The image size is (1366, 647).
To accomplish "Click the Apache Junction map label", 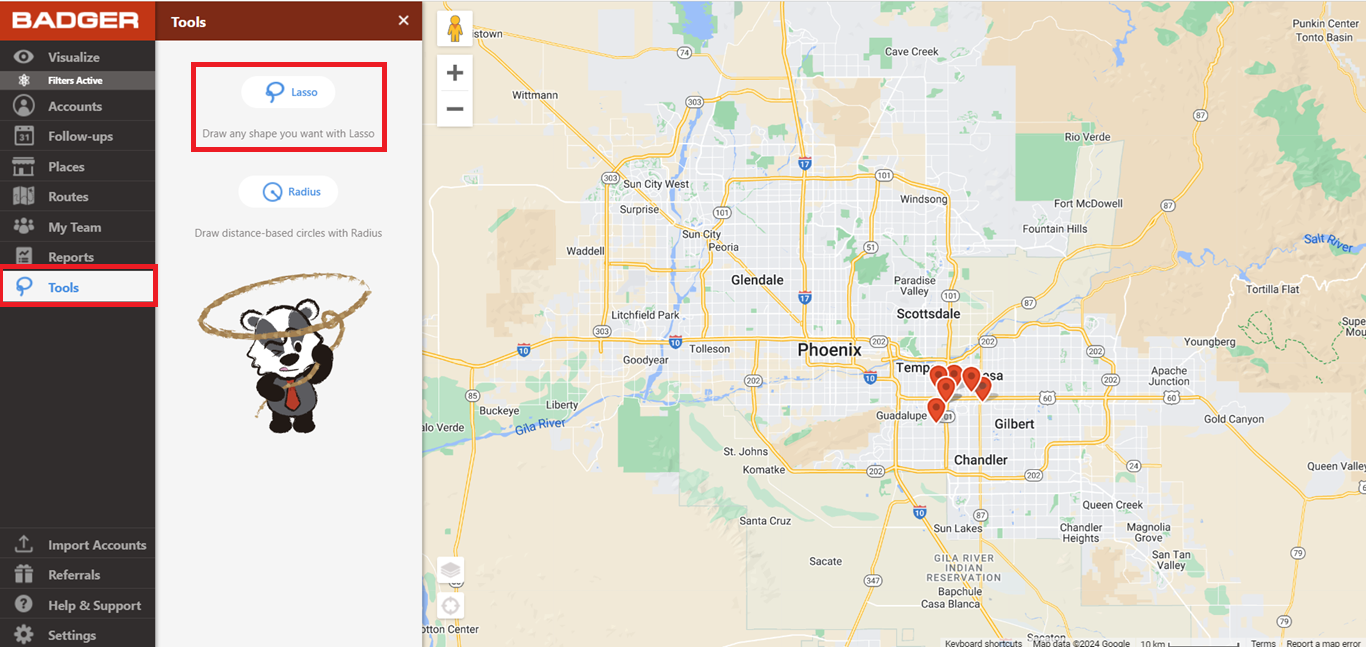I will [x=1169, y=376].
